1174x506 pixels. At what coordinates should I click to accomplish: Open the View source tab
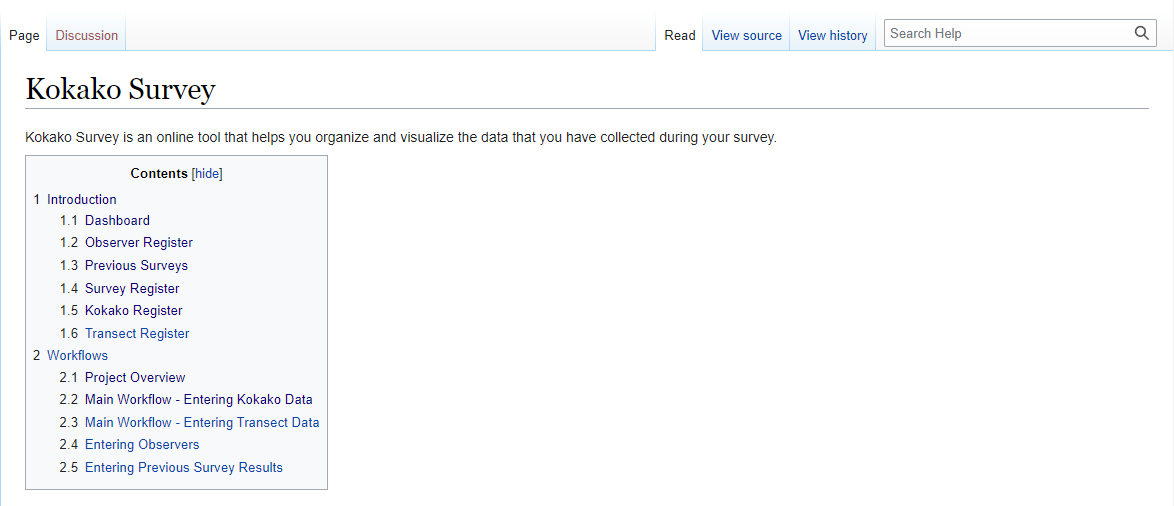[x=746, y=35]
